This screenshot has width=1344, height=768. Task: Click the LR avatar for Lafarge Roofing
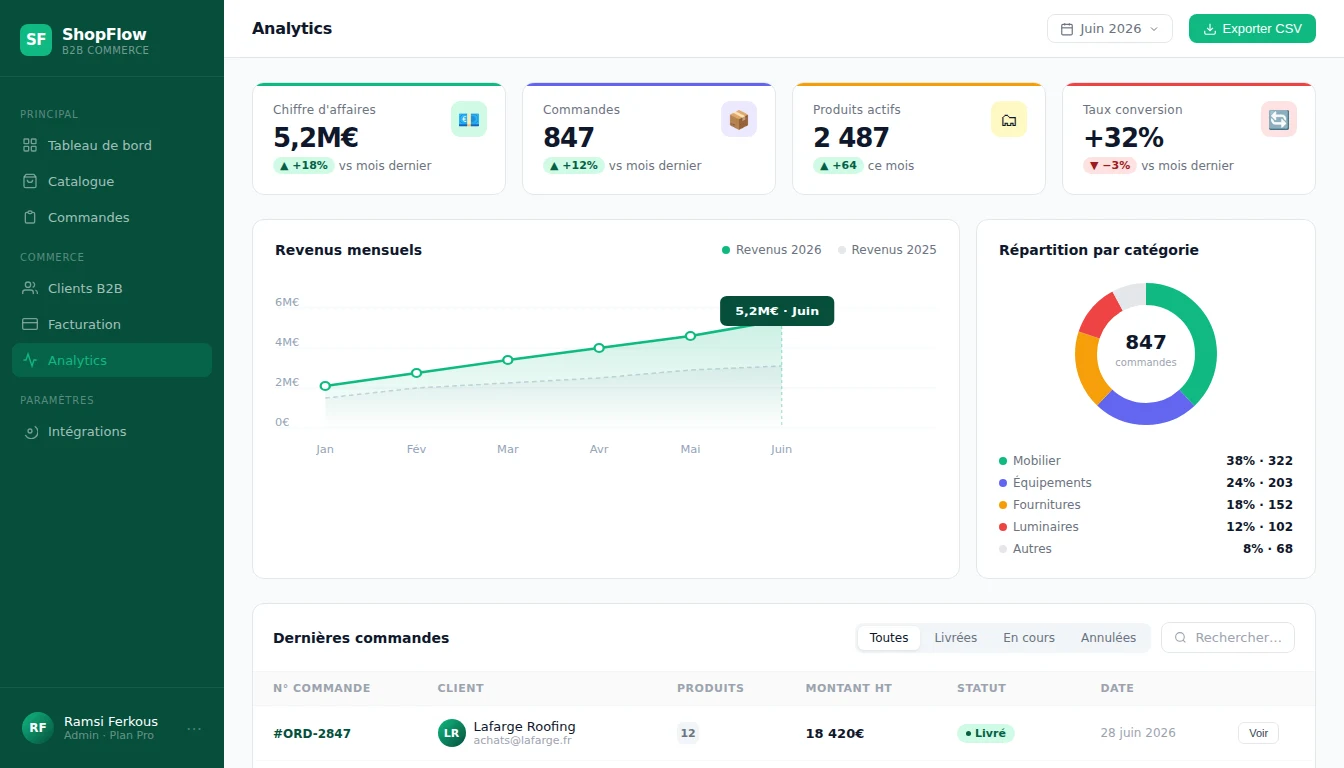click(452, 733)
